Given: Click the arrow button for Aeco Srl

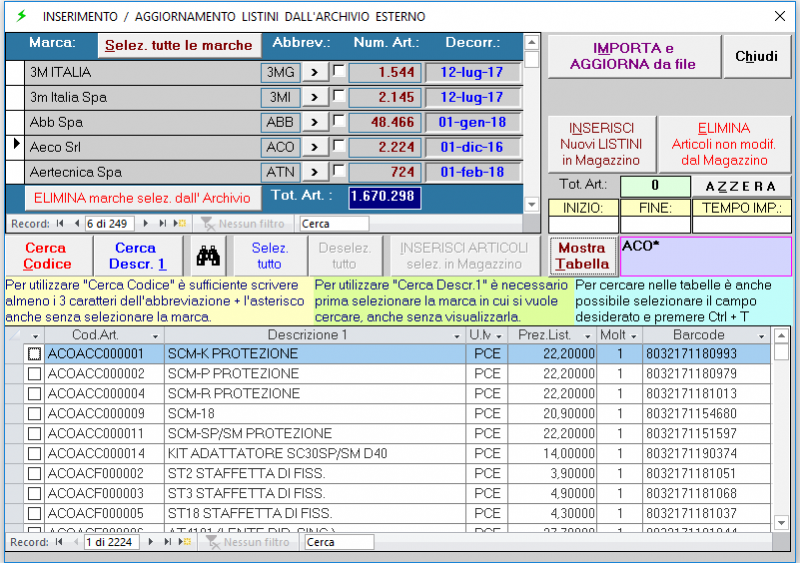Looking at the screenshot, I should [x=315, y=147].
